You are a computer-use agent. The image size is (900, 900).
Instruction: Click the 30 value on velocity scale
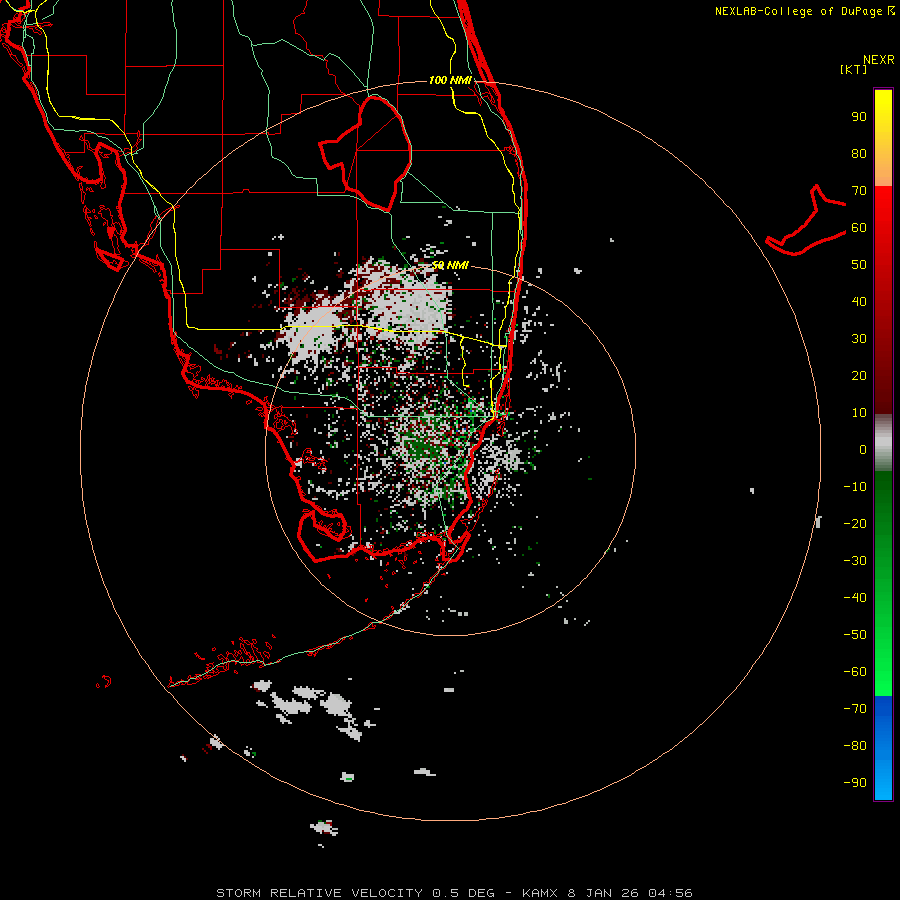click(x=859, y=339)
